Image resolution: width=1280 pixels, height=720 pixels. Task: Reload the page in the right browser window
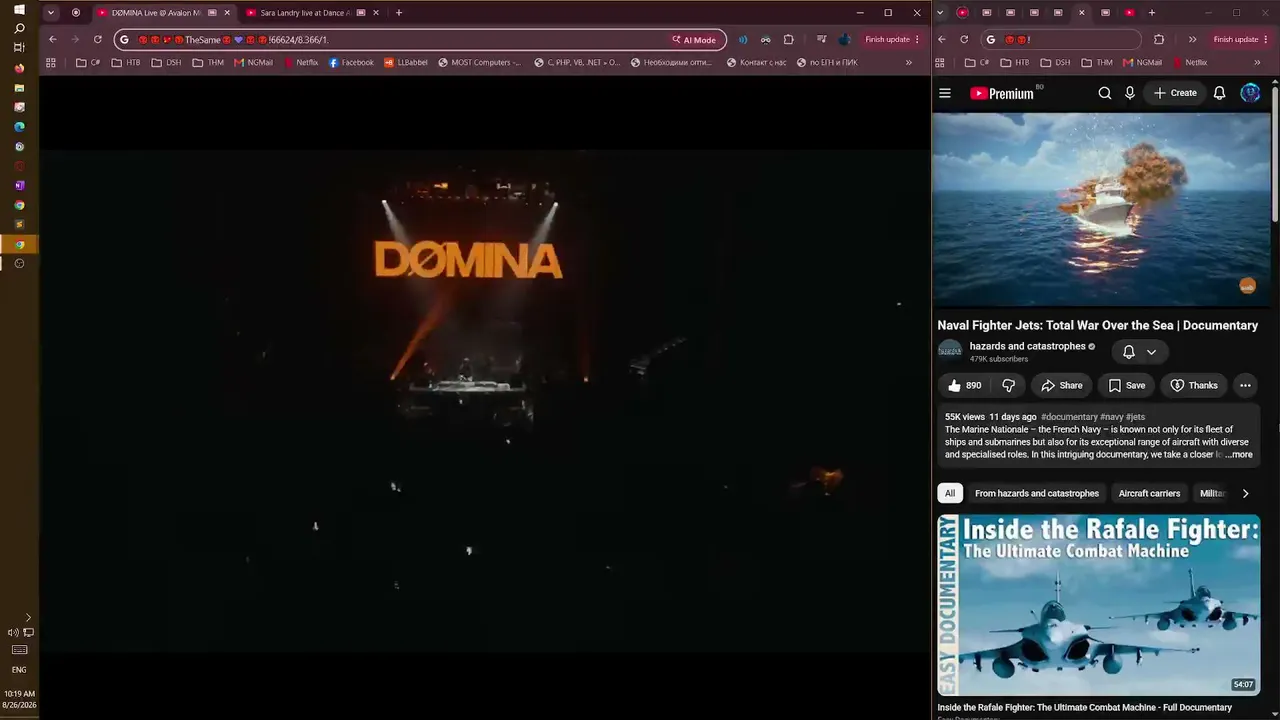[x=964, y=39]
